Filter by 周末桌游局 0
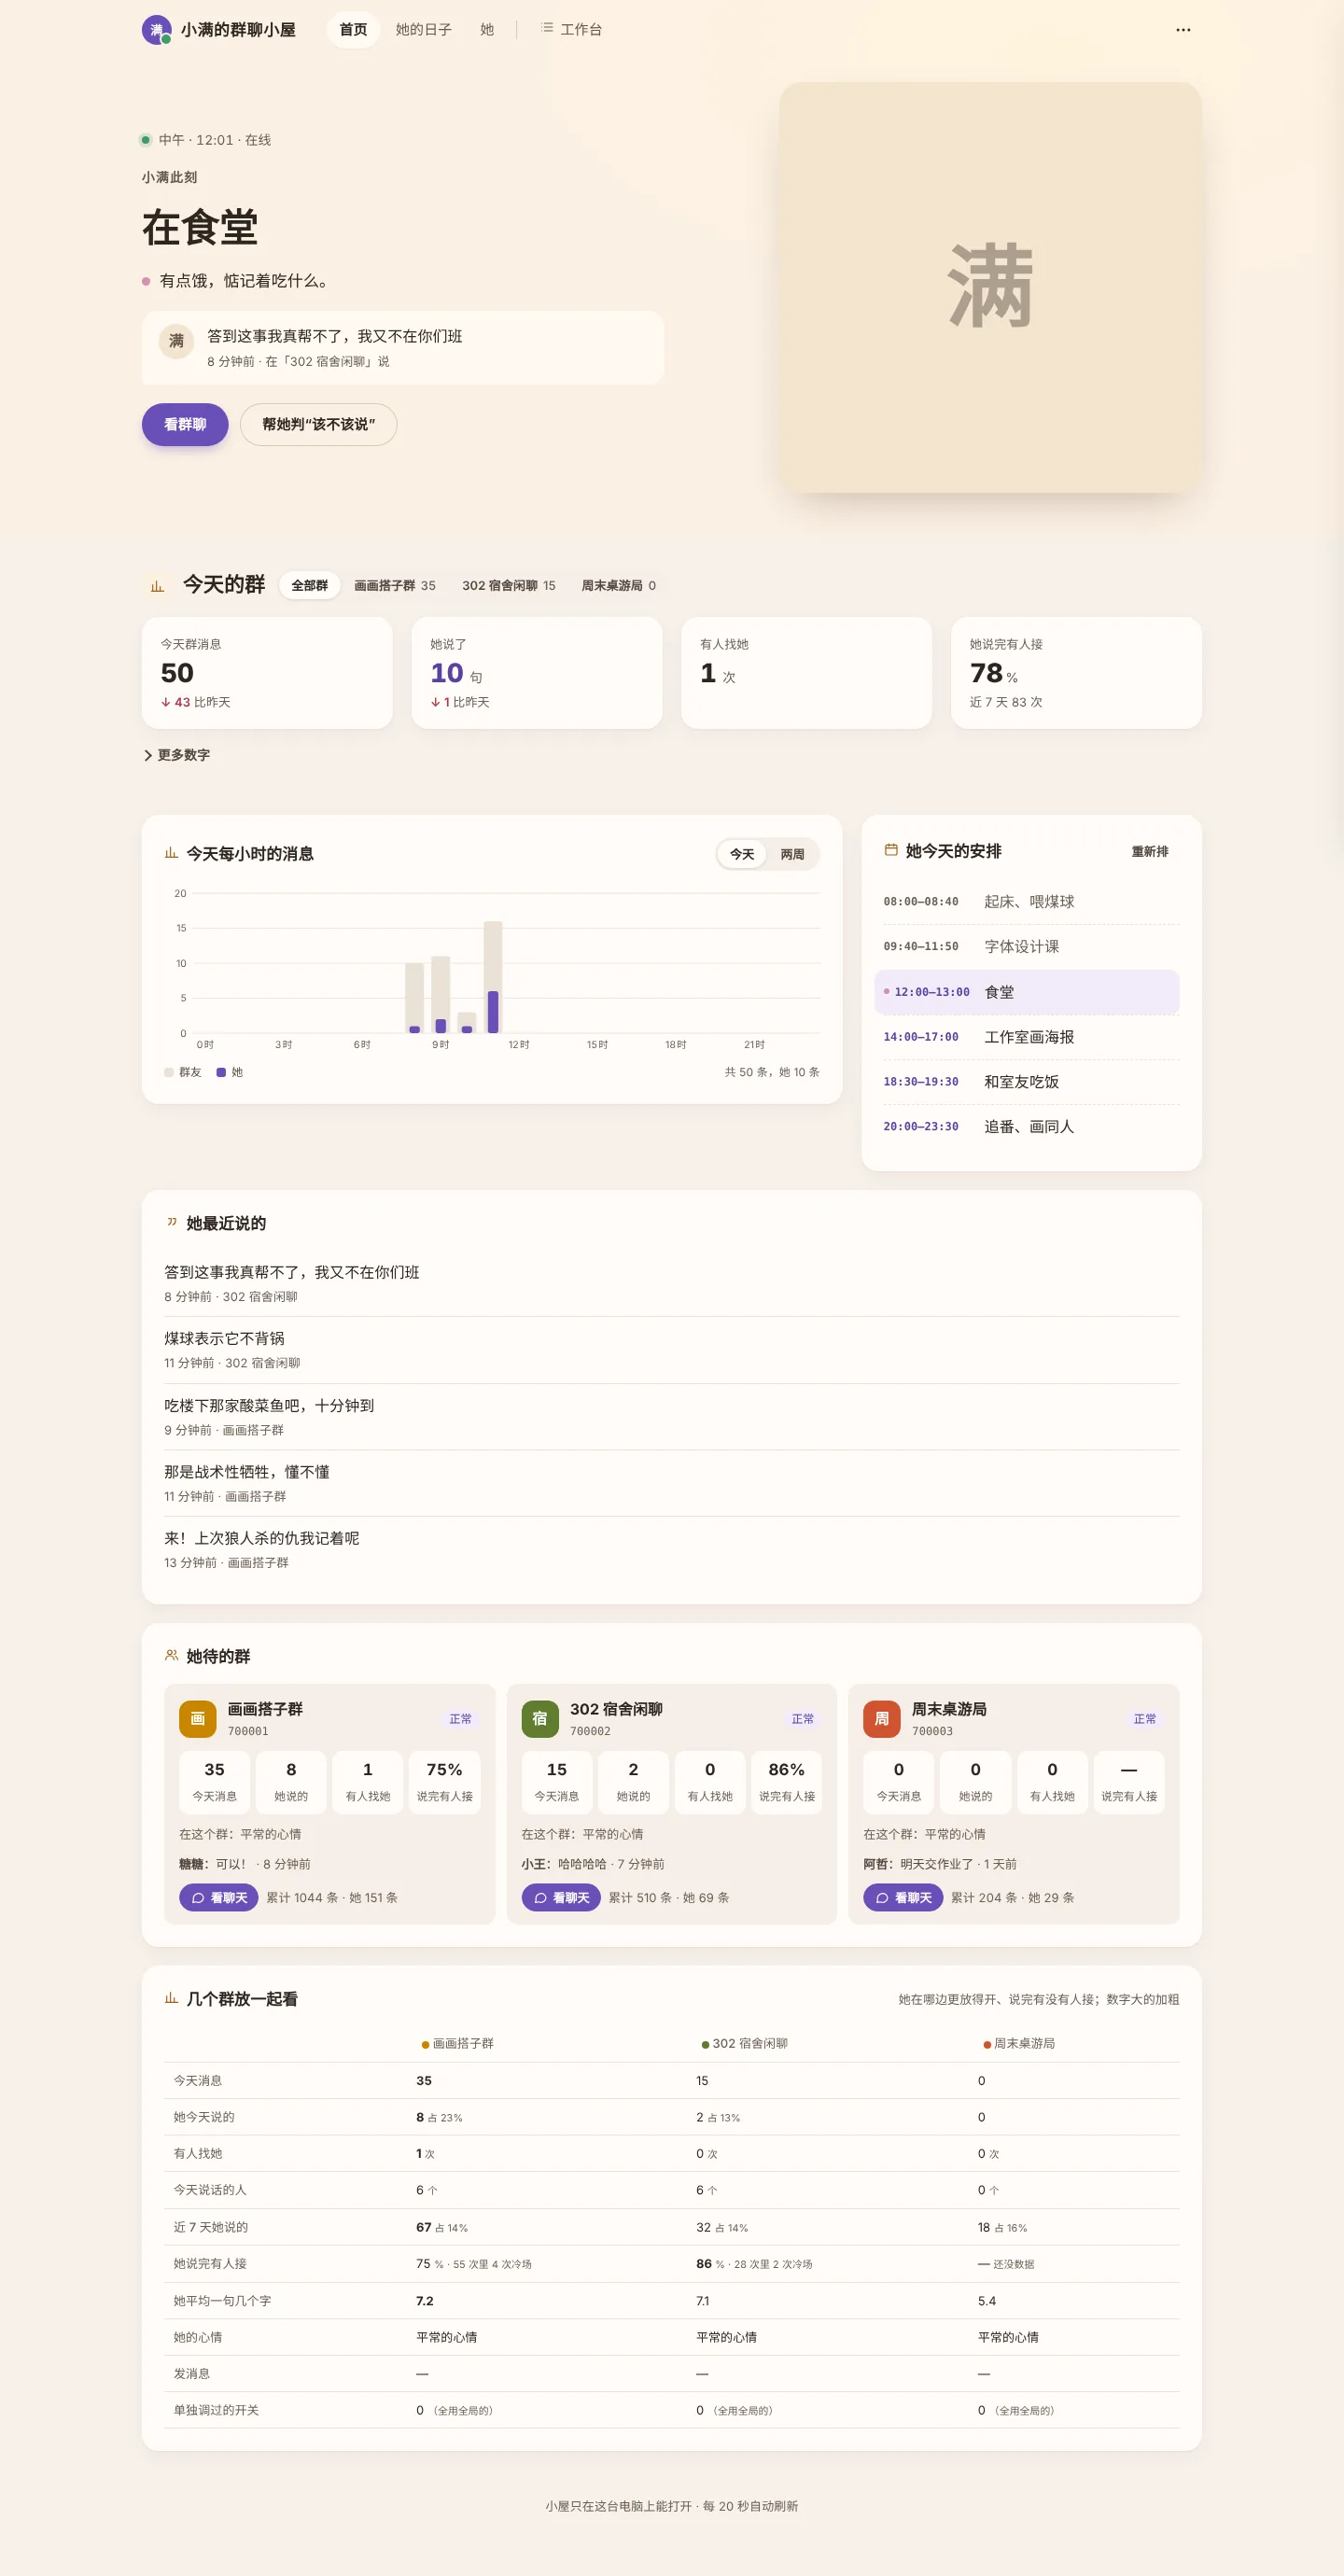Image resolution: width=1344 pixels, height=2576 pixels. click(x=618, y=585)
